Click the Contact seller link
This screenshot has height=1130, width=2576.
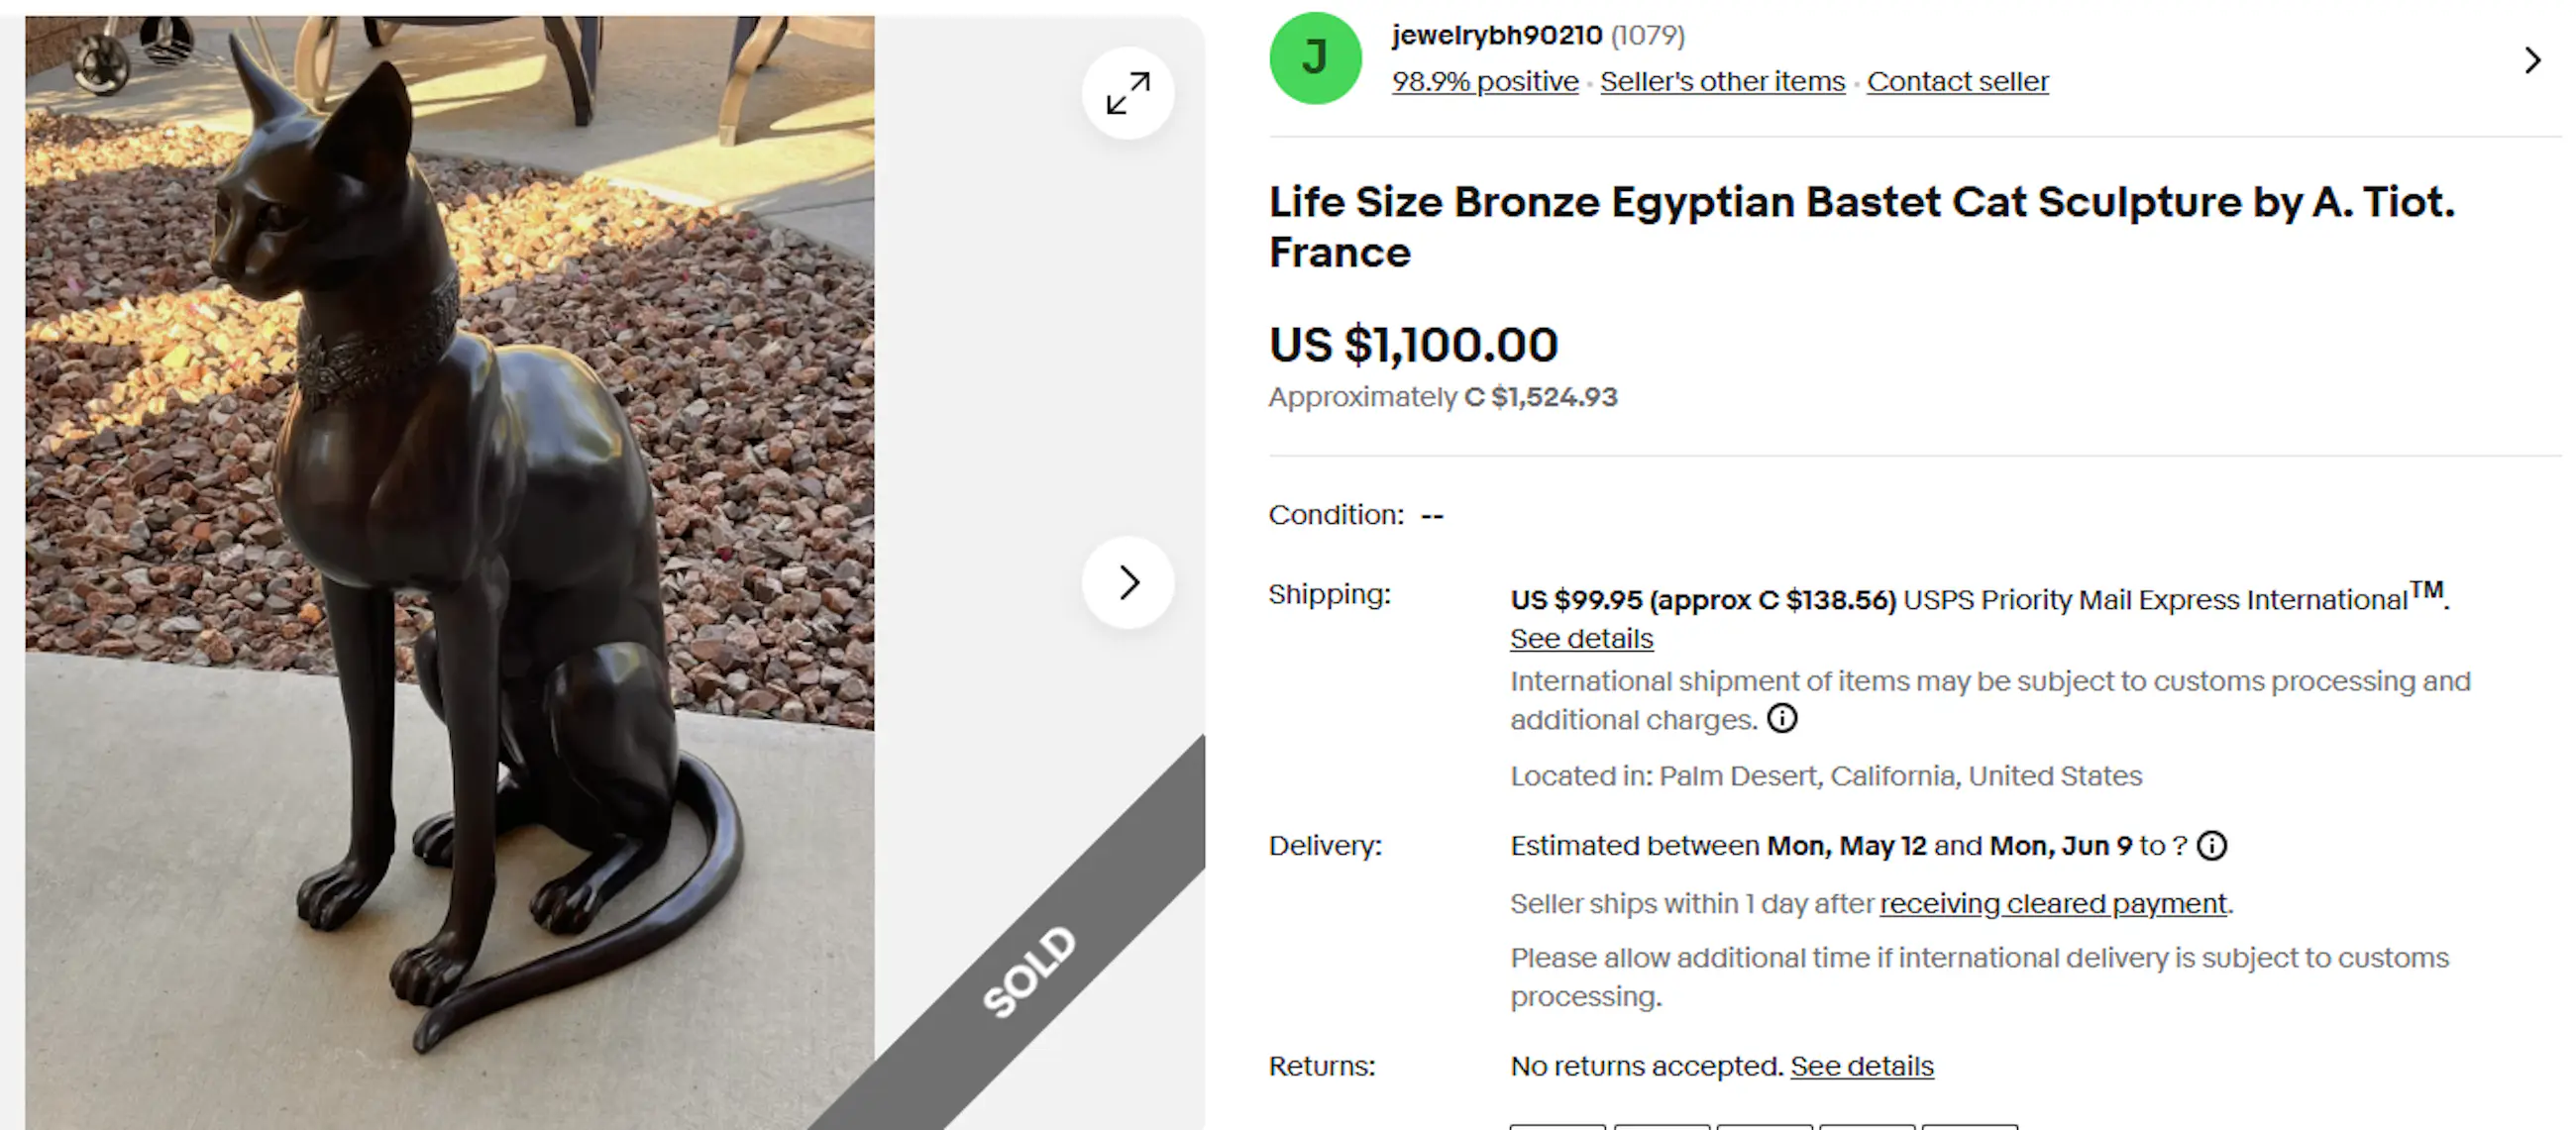click(x=1957, y=82)
